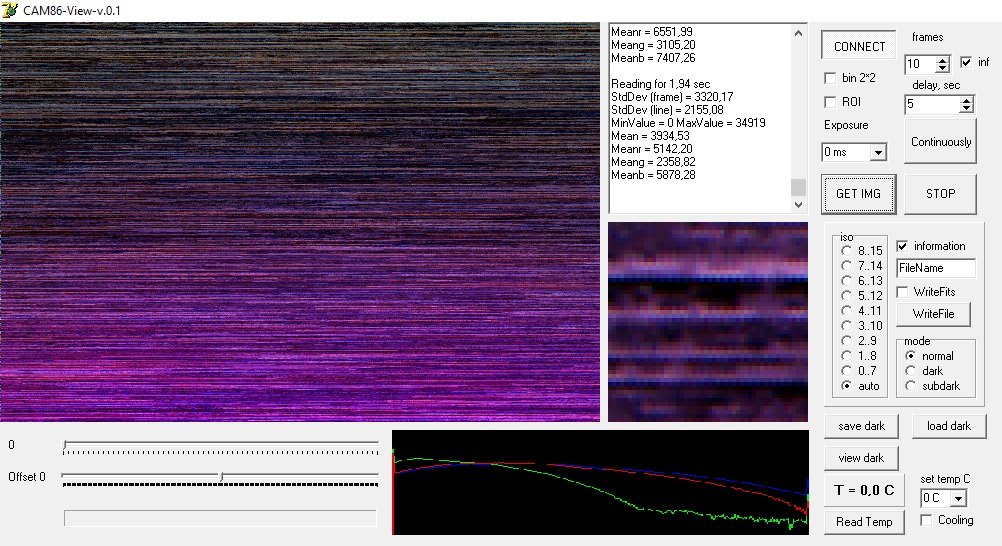The image size is (1002, 546).
Task: Click the log panel scrollbar thumb
Action: tap(798, 187)
